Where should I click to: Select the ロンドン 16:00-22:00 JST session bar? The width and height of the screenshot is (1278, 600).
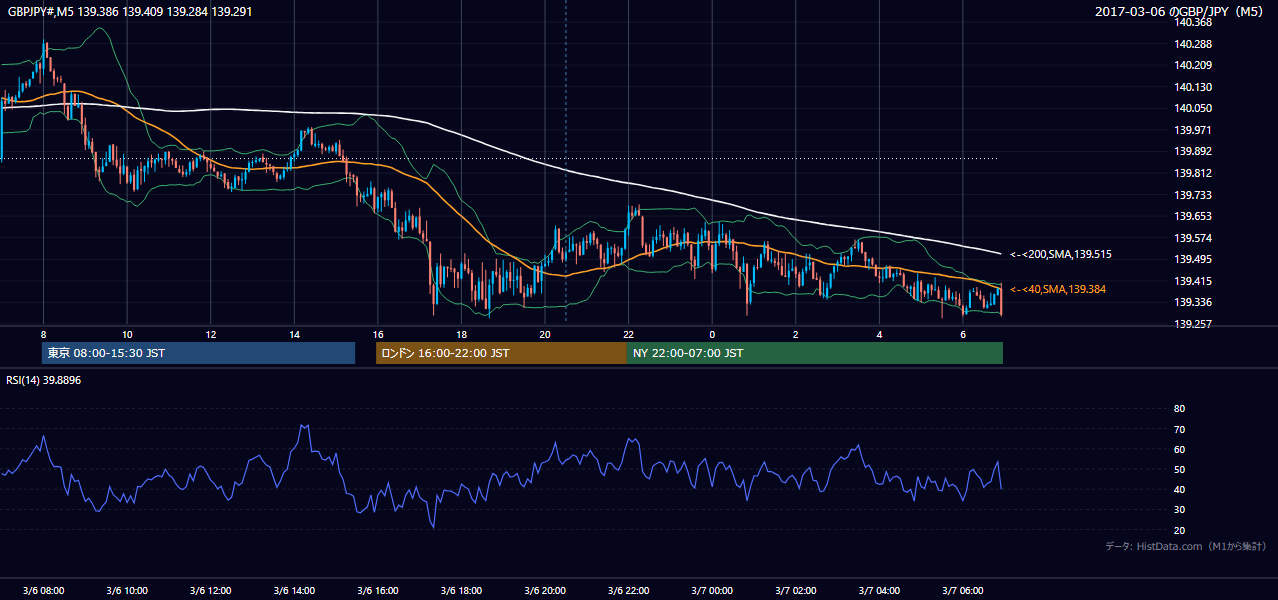[x=501, y=353]
